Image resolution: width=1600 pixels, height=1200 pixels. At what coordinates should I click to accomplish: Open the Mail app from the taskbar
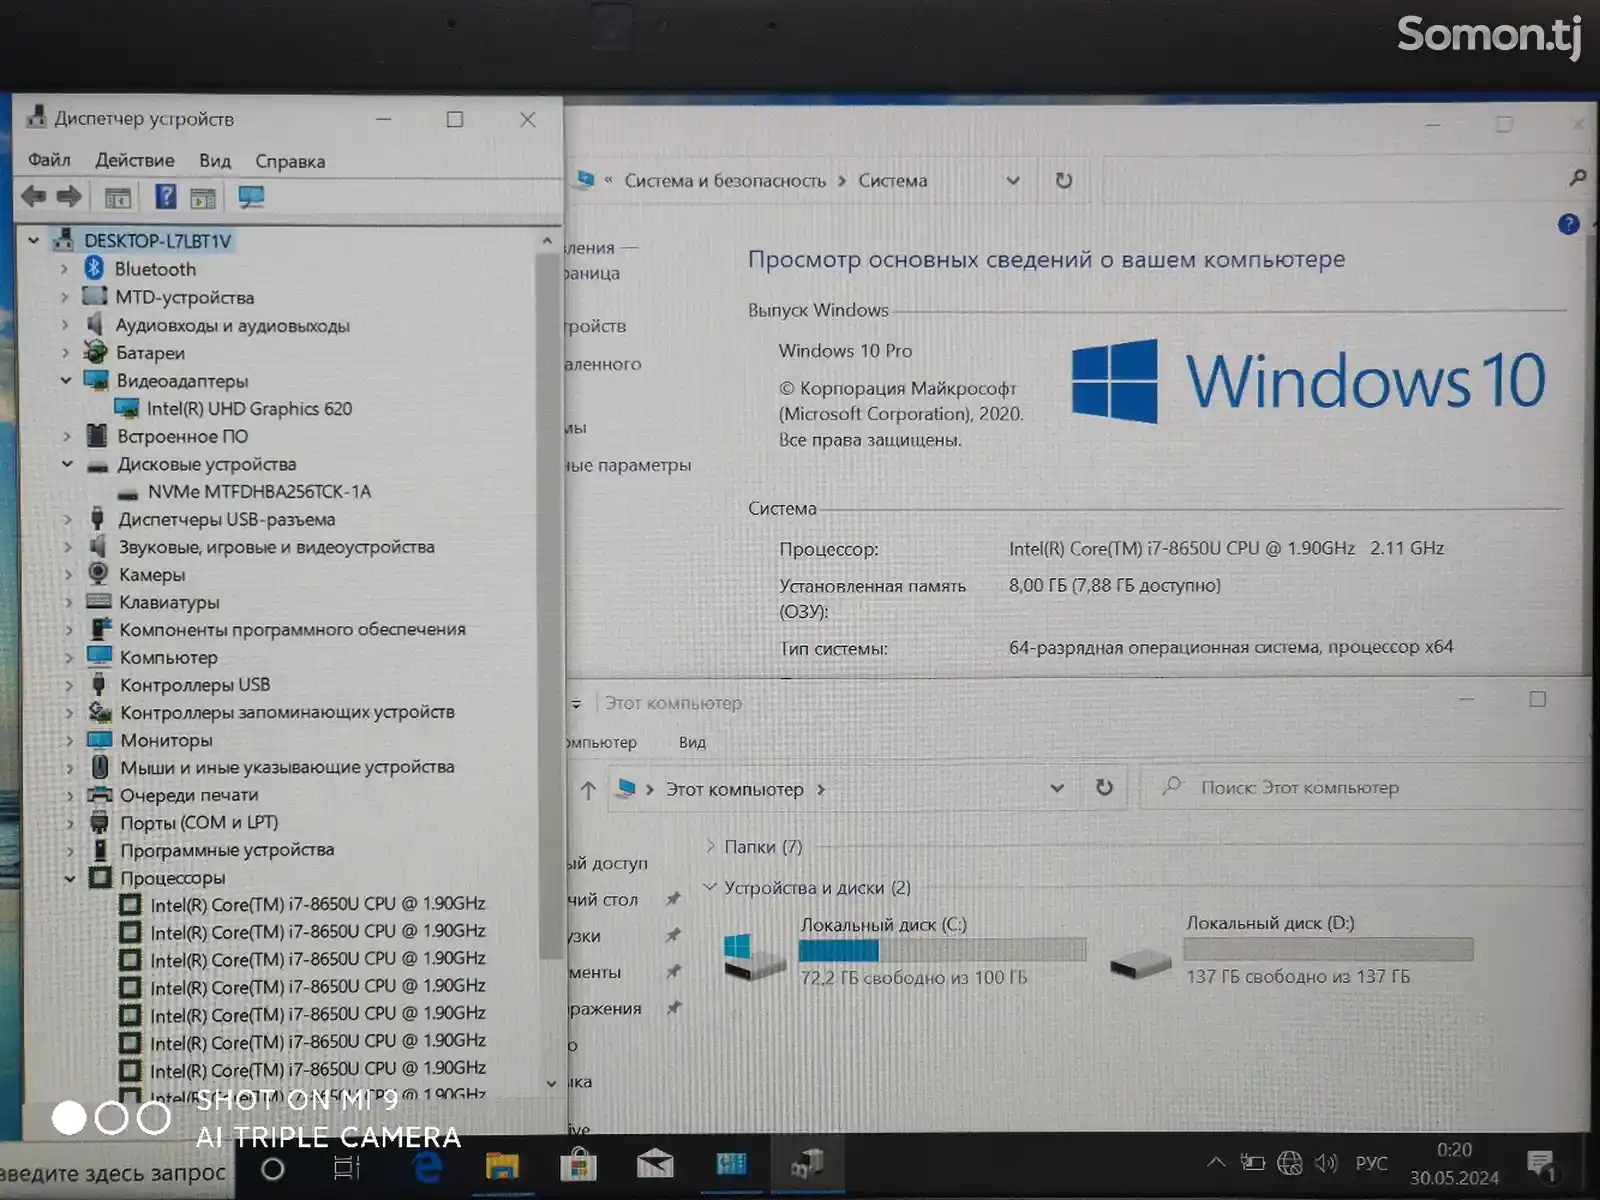pyautogui.click(x=655, y=1163)
